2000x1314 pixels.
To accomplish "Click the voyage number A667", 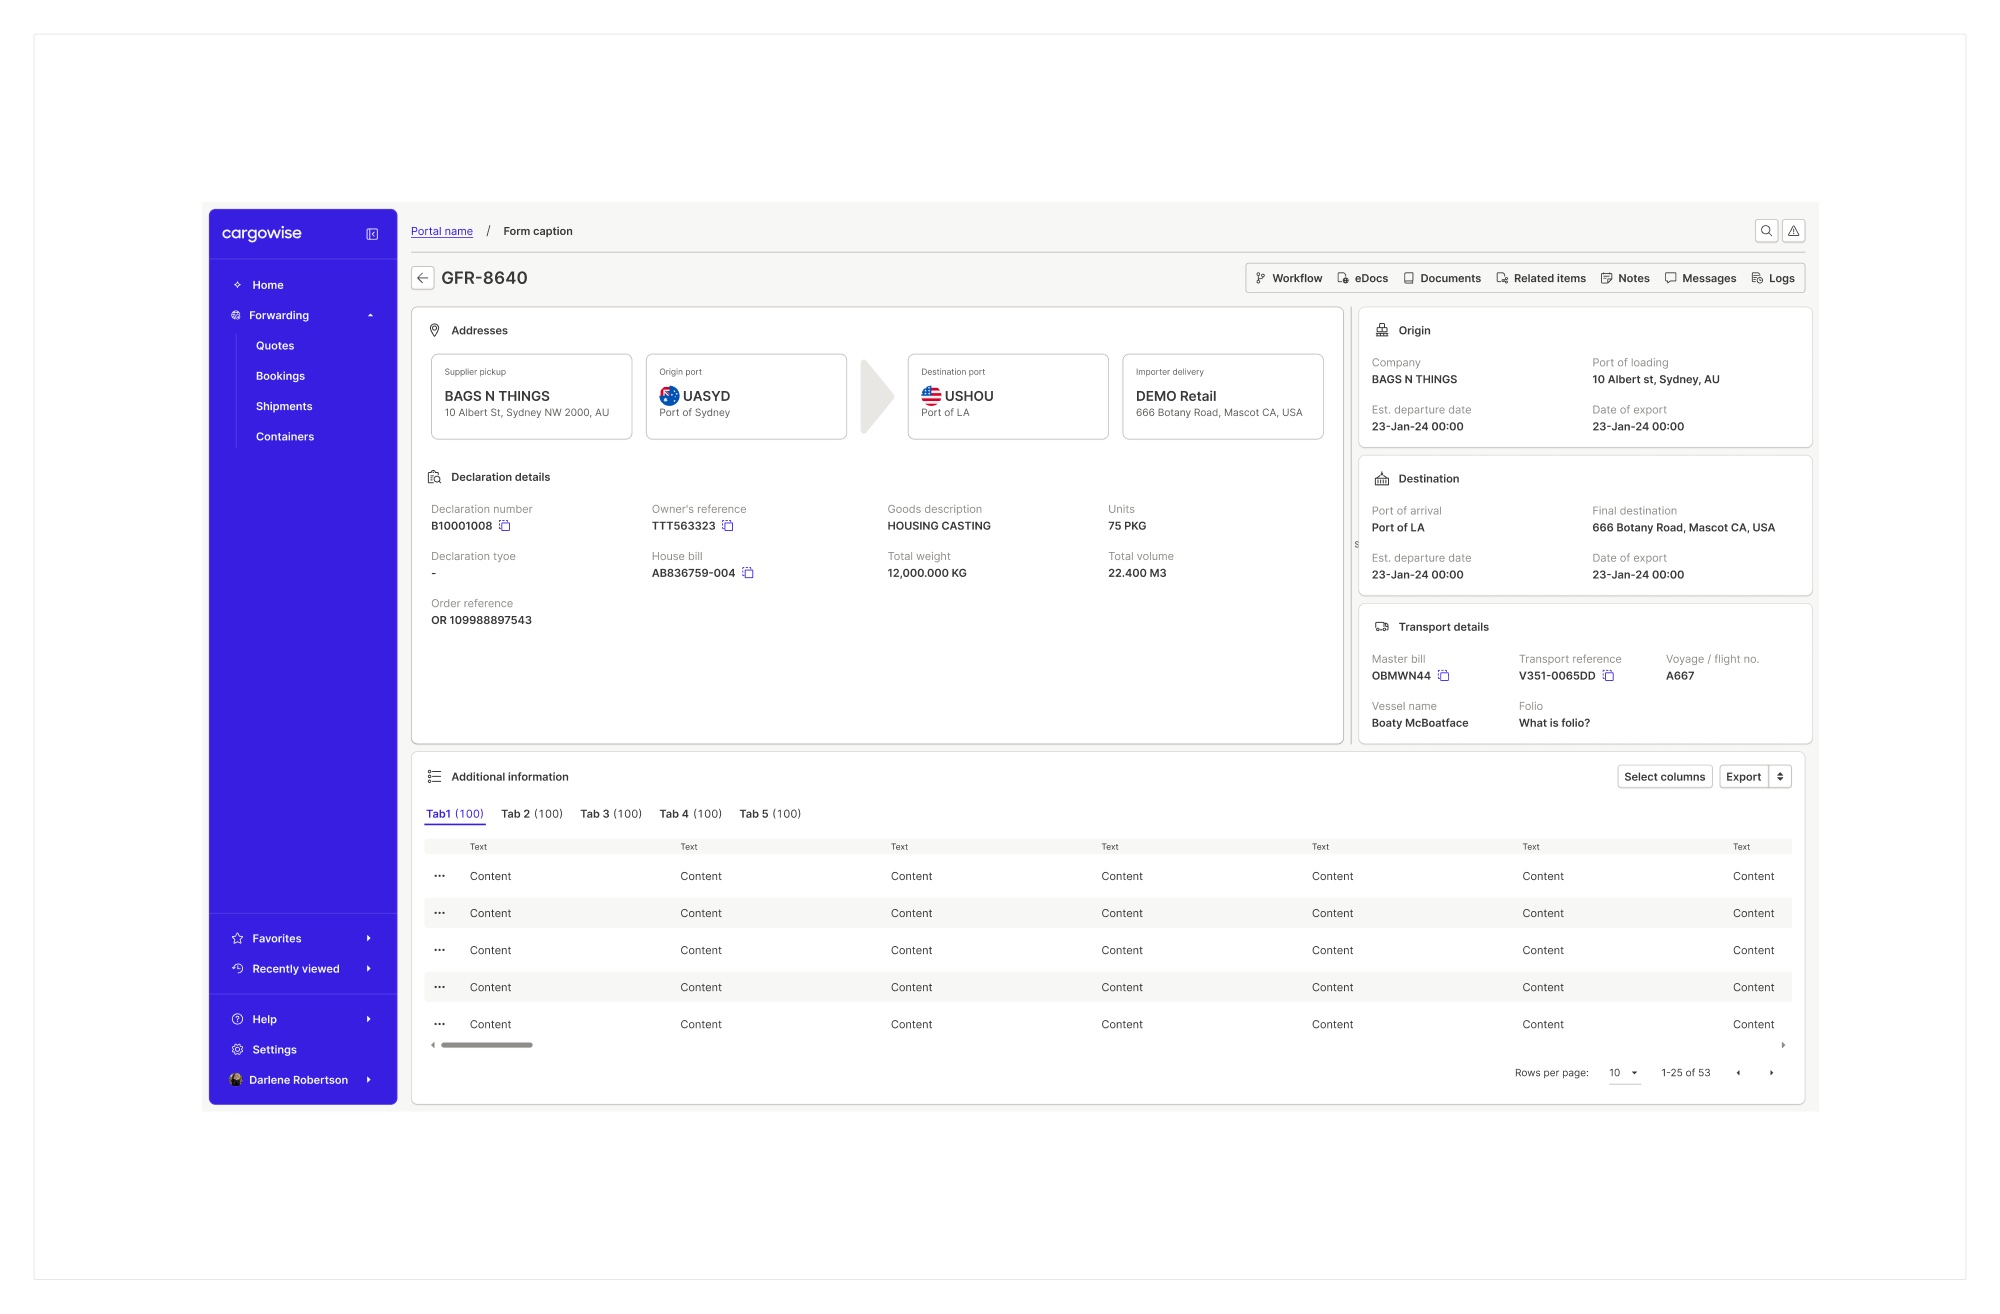I will point(1680,676).
